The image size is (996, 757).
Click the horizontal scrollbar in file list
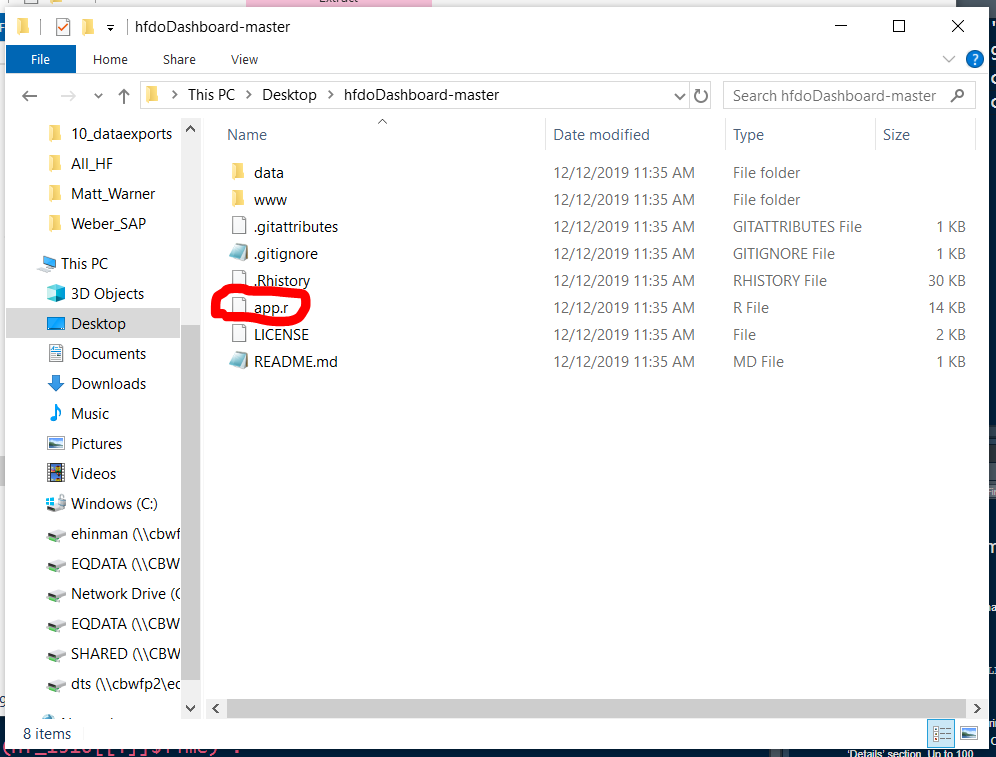coord(580,708)
